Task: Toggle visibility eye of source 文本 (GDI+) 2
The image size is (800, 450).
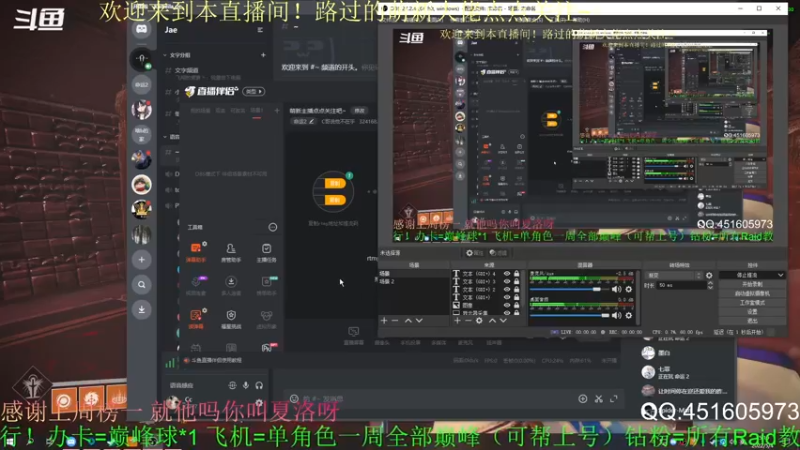Action: [507, 289]
